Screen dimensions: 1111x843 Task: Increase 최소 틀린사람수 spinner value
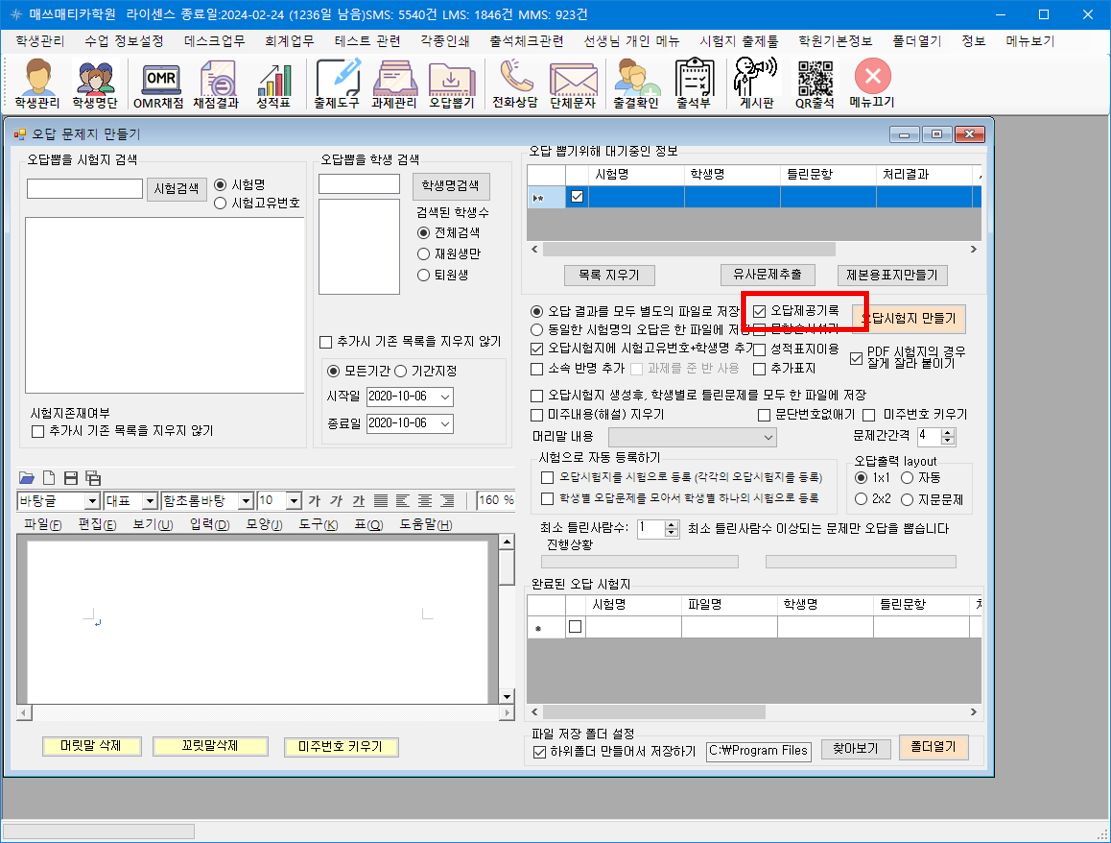click(672, 525)
